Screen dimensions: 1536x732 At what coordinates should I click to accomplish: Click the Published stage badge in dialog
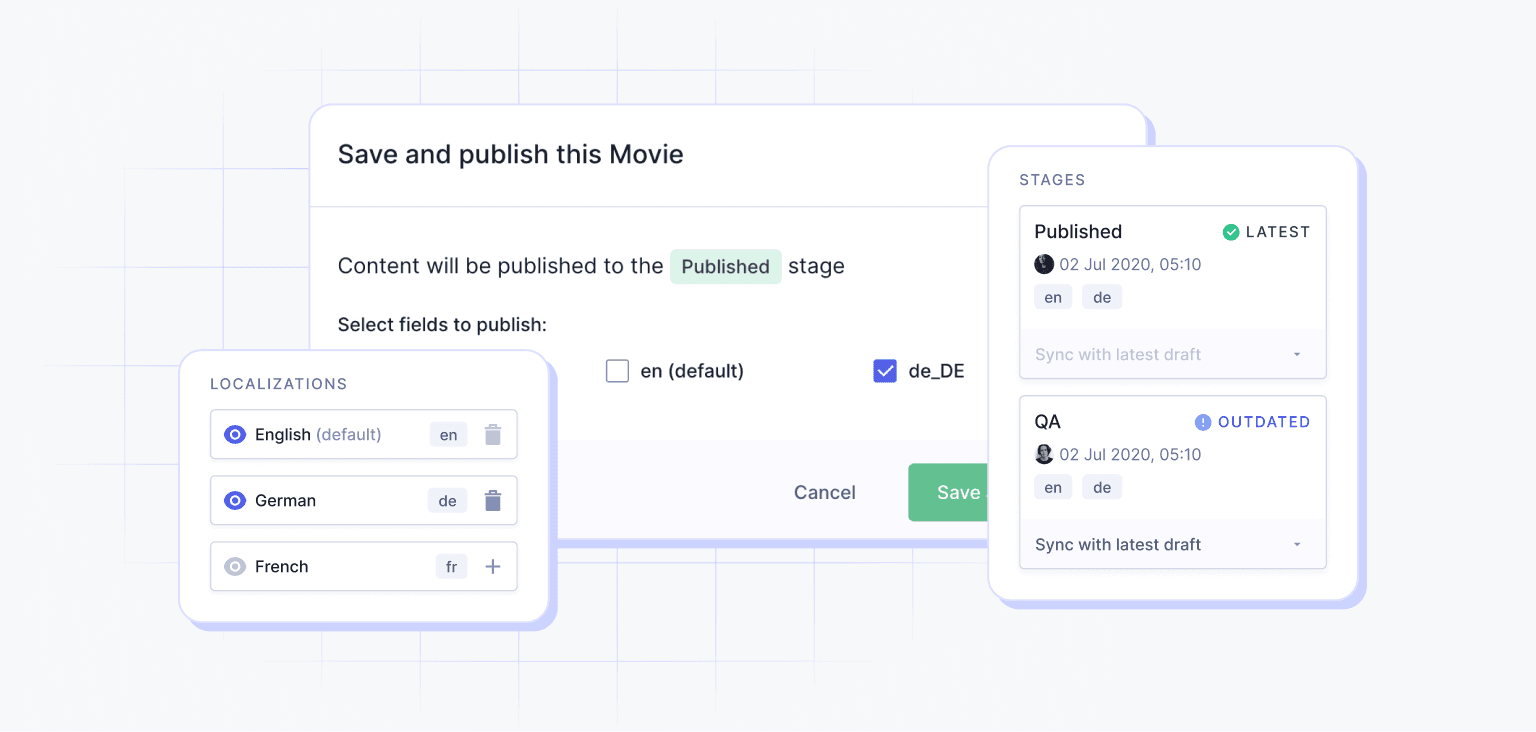coord(725,266)
